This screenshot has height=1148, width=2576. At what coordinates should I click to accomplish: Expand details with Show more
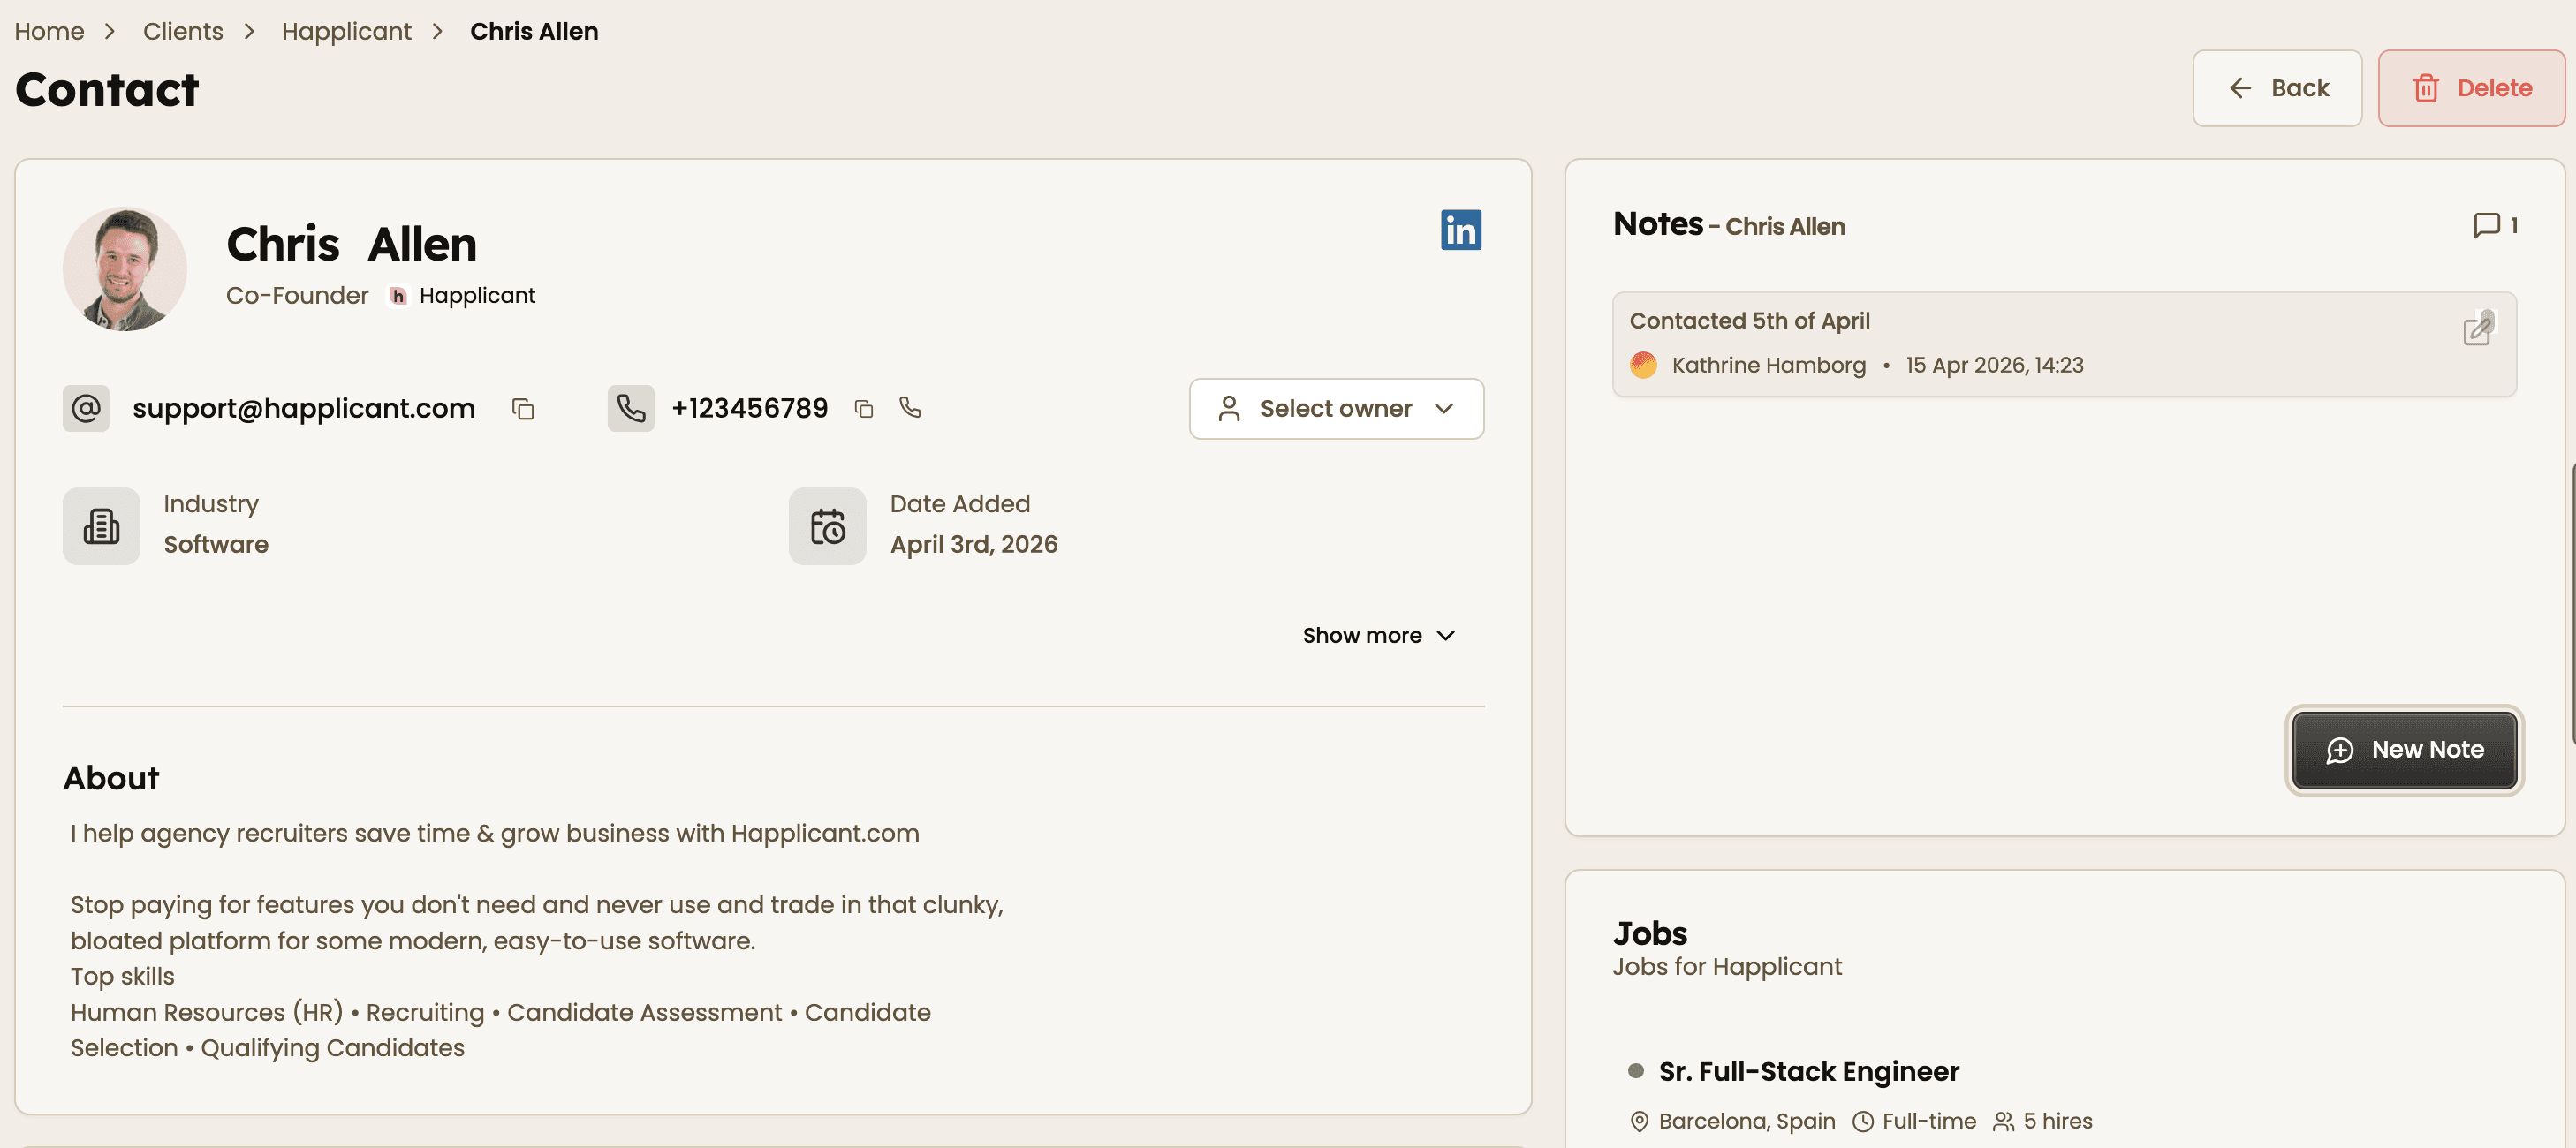1378,636
